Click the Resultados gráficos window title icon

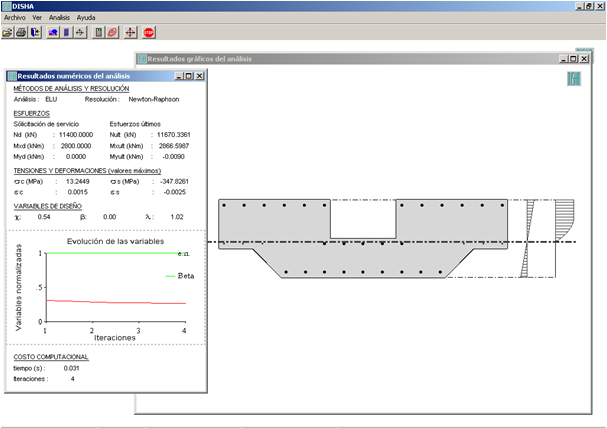click(142, 59)
